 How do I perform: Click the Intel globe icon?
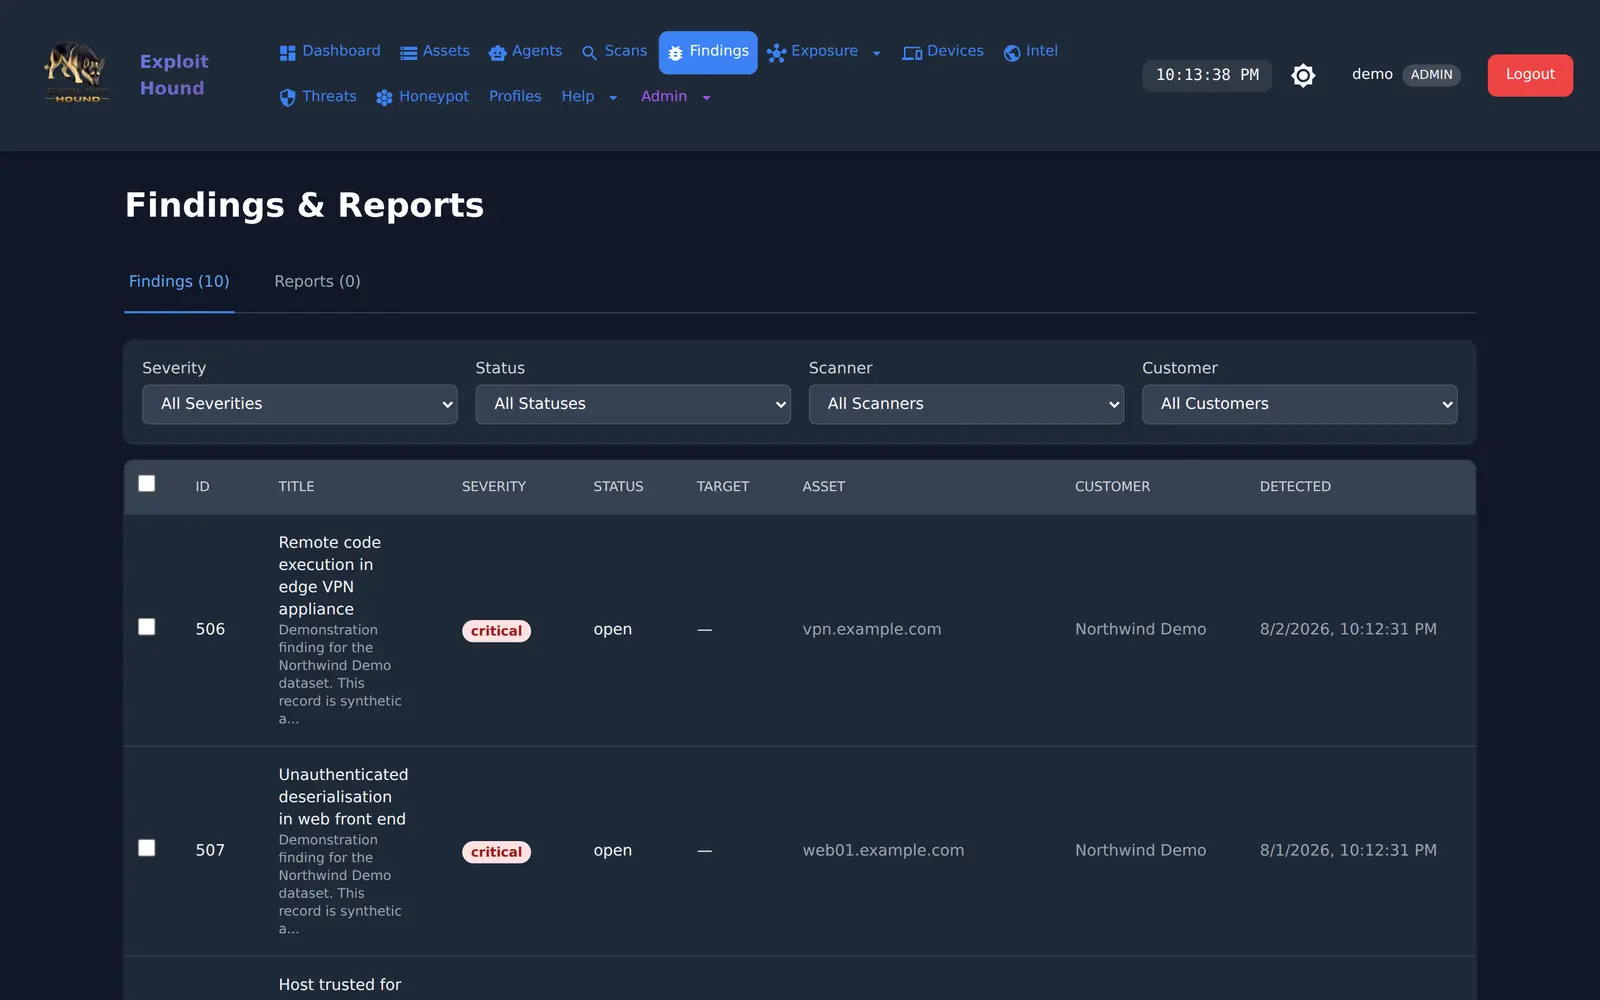[x=1012, y=53]
